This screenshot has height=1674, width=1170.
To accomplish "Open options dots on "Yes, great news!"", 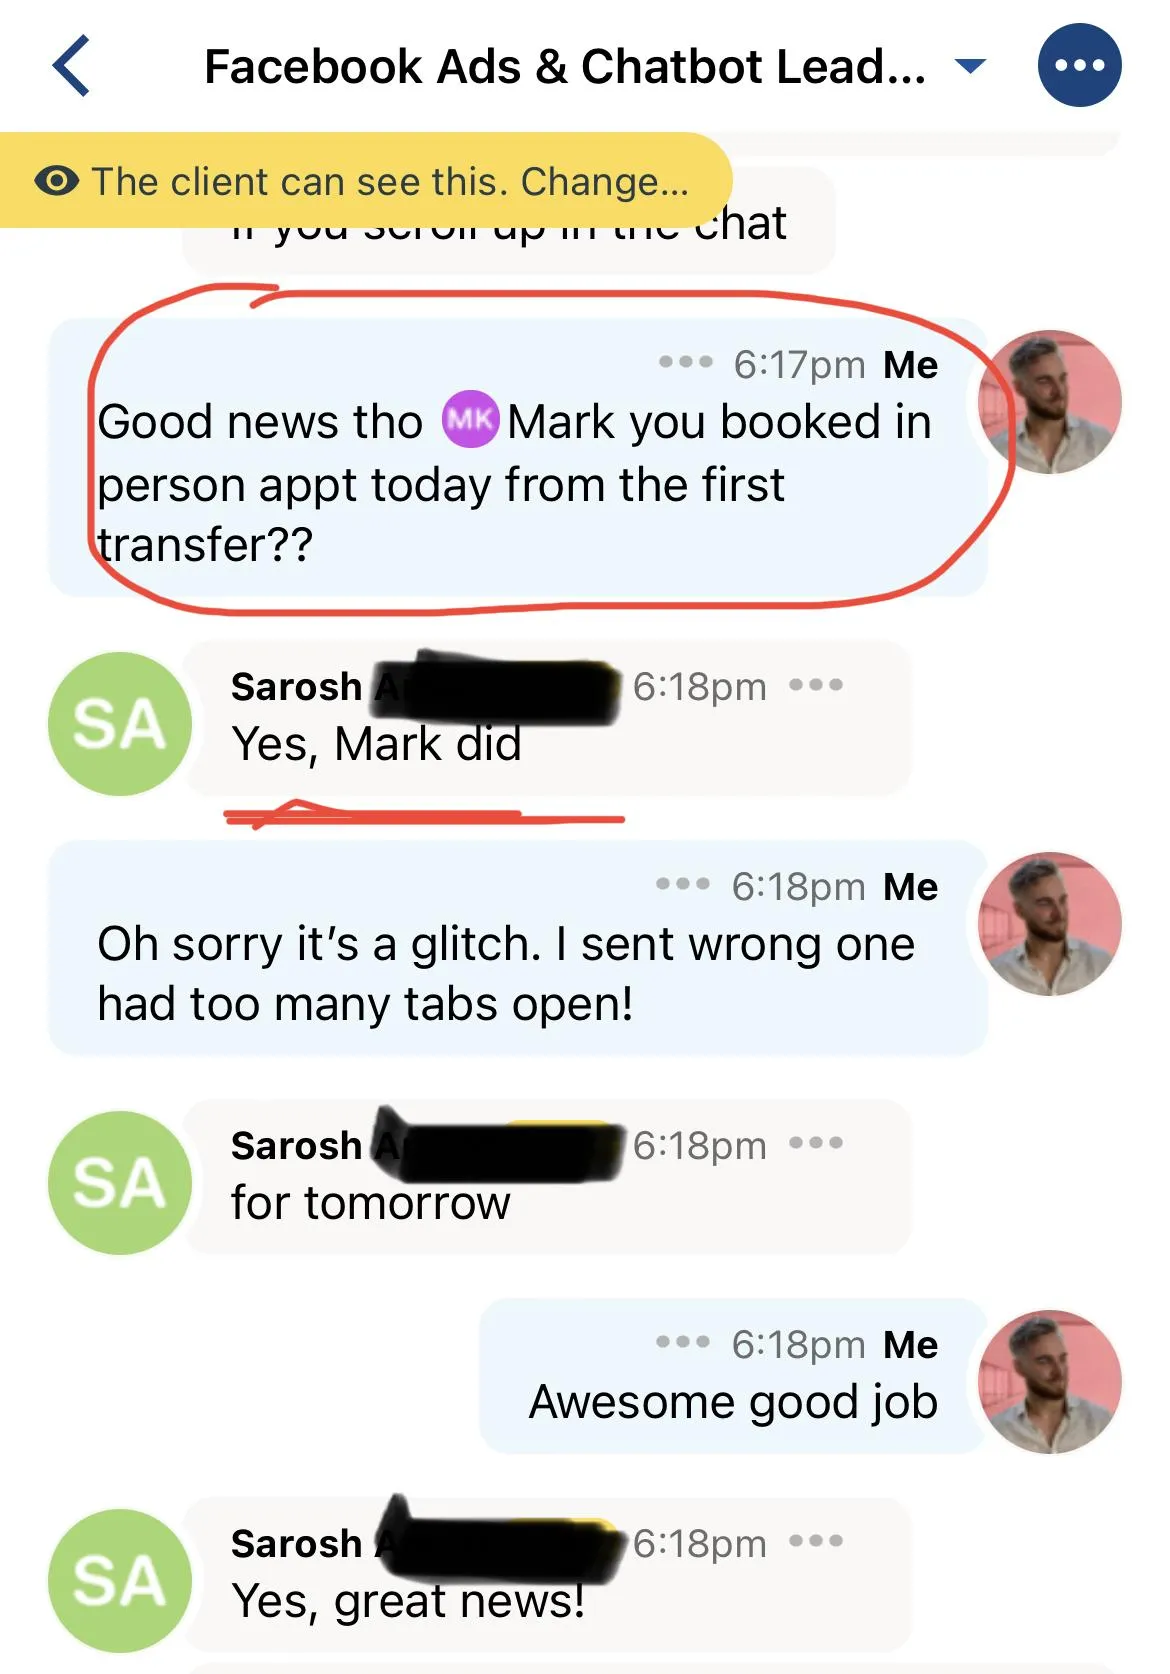I will point(816,1541).
